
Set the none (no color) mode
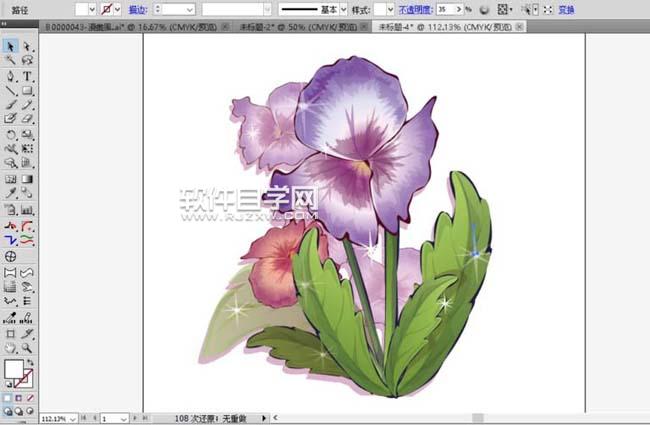pyautogui.click(x=29, y=397)
